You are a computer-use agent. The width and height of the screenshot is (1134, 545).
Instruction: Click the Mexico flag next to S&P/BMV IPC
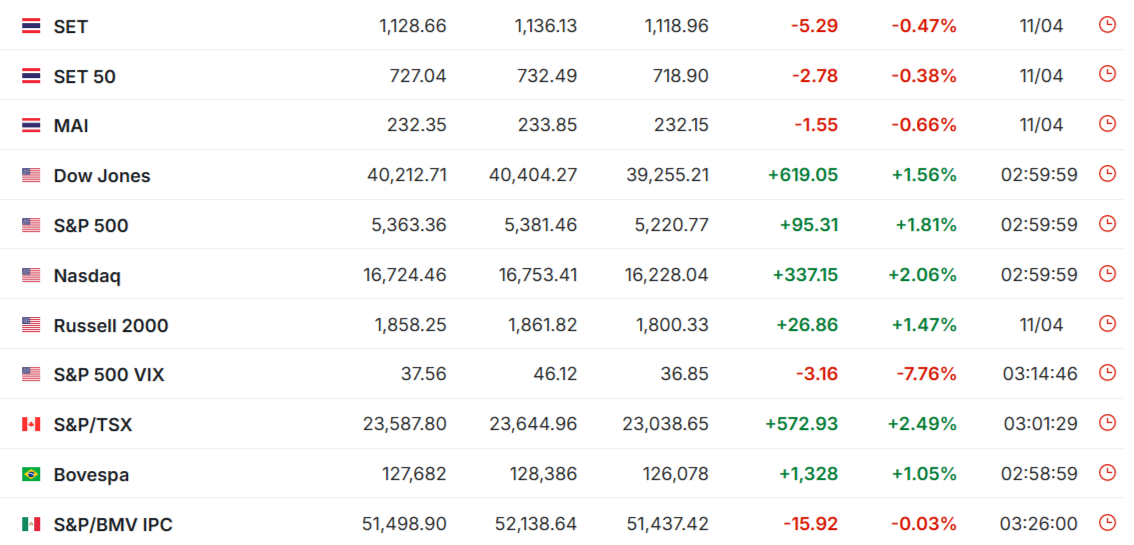(x=30, y=524)
